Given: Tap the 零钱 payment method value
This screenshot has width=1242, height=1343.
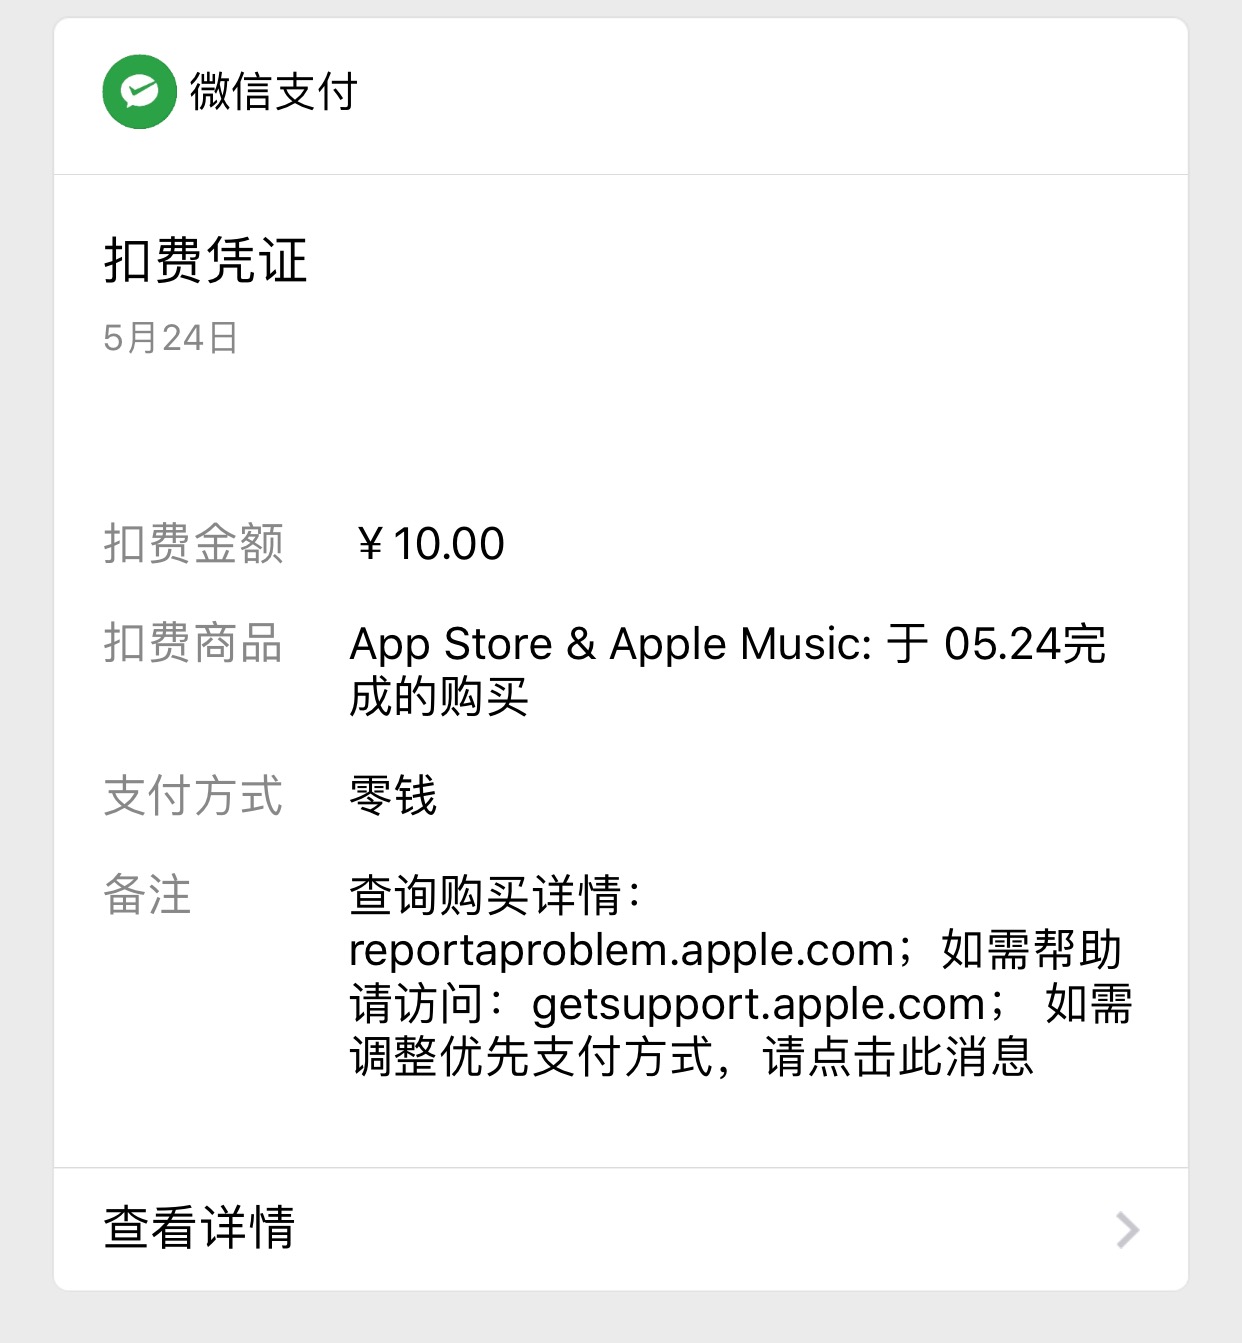Looking at the screenshot, I should 393,796.
